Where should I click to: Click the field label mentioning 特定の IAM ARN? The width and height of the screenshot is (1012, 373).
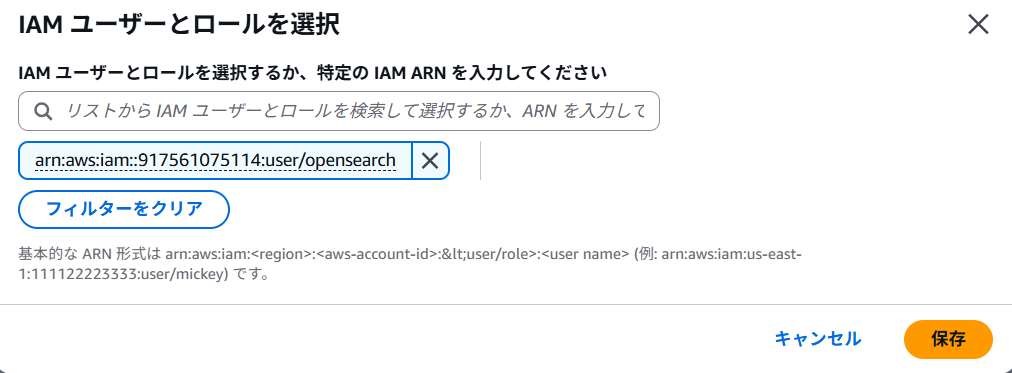coord(313,73)
